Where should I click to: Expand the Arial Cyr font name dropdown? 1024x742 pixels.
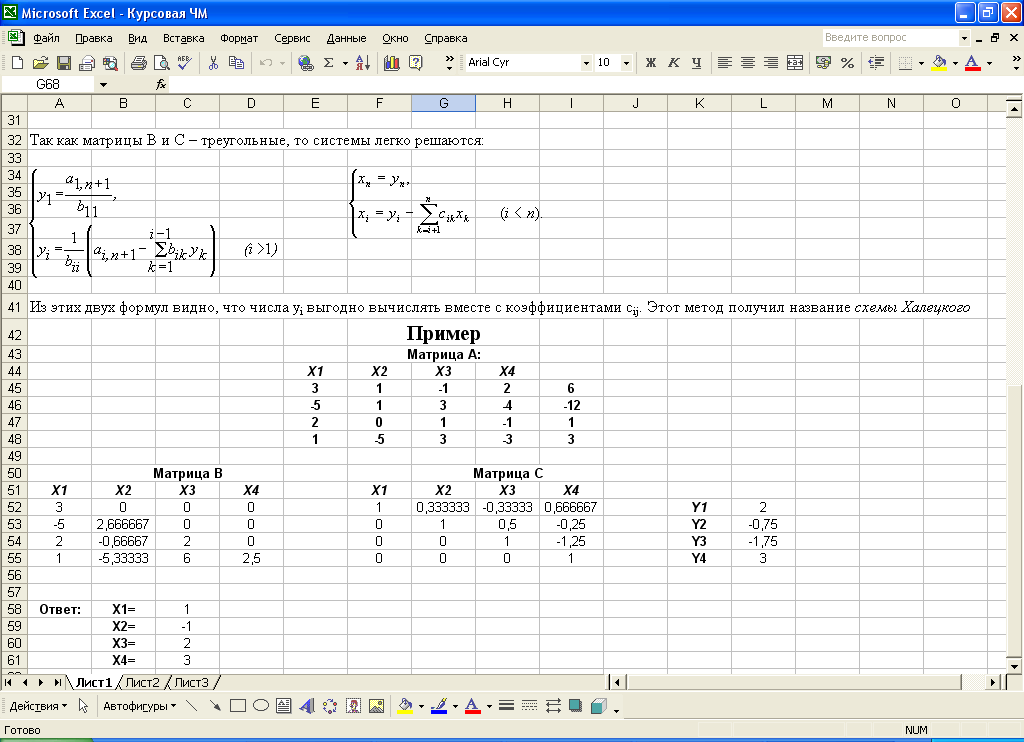pyautogui.click(x=586, y=63)
